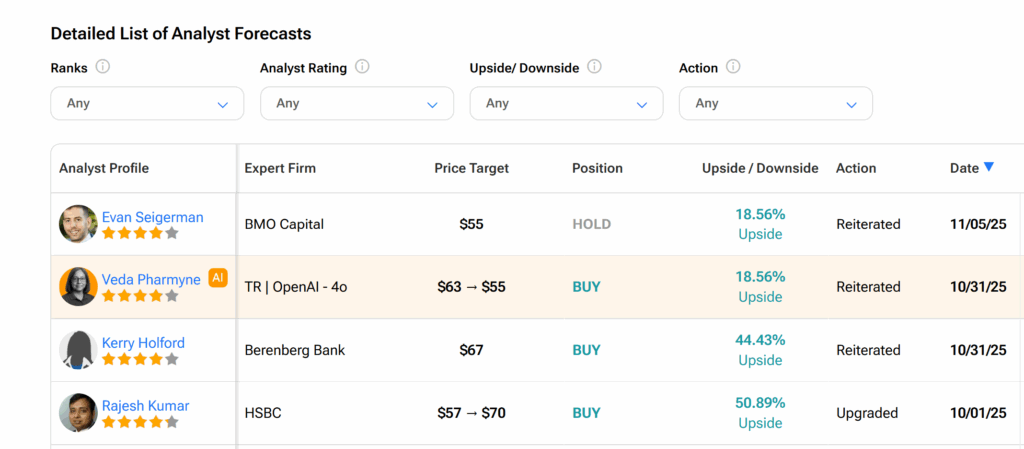Image resolution: width=1024 pixels, height=449 pixels.
Task: Click Rajesh Kumar's star rating
Action: [140, 422]
